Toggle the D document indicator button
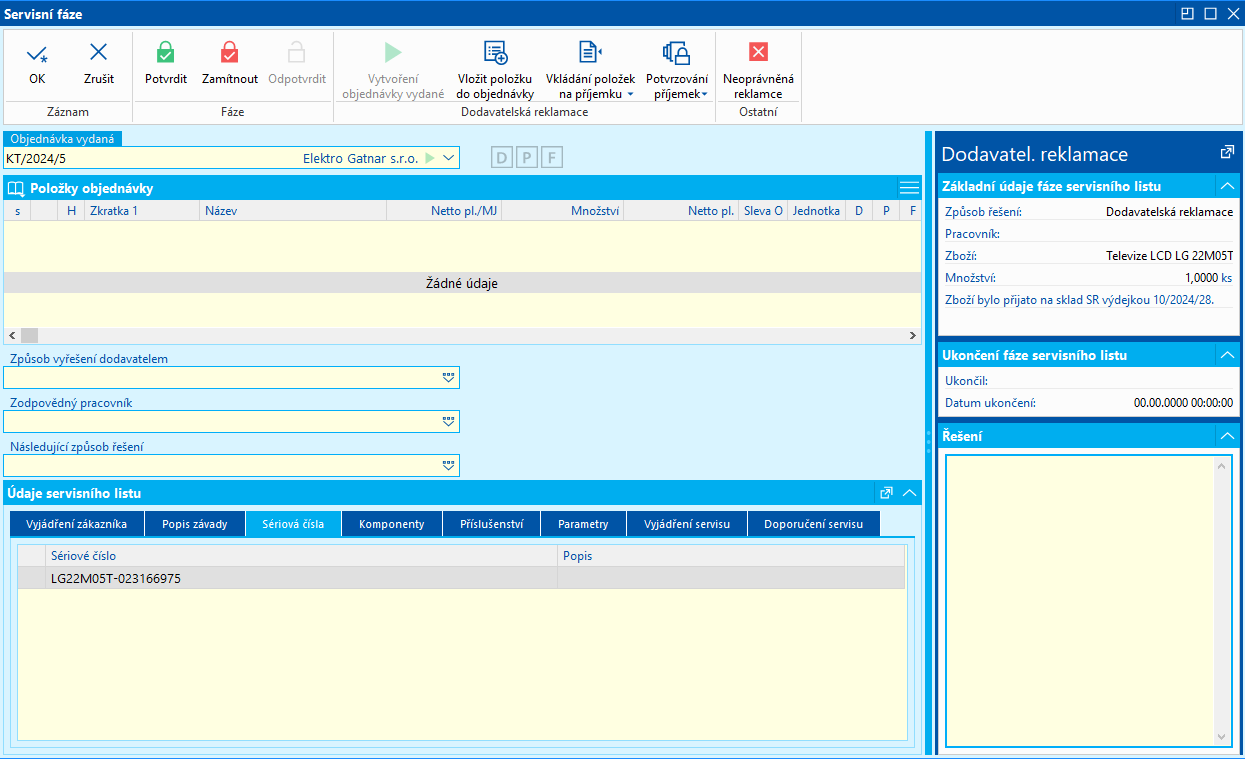 point(502,158)
